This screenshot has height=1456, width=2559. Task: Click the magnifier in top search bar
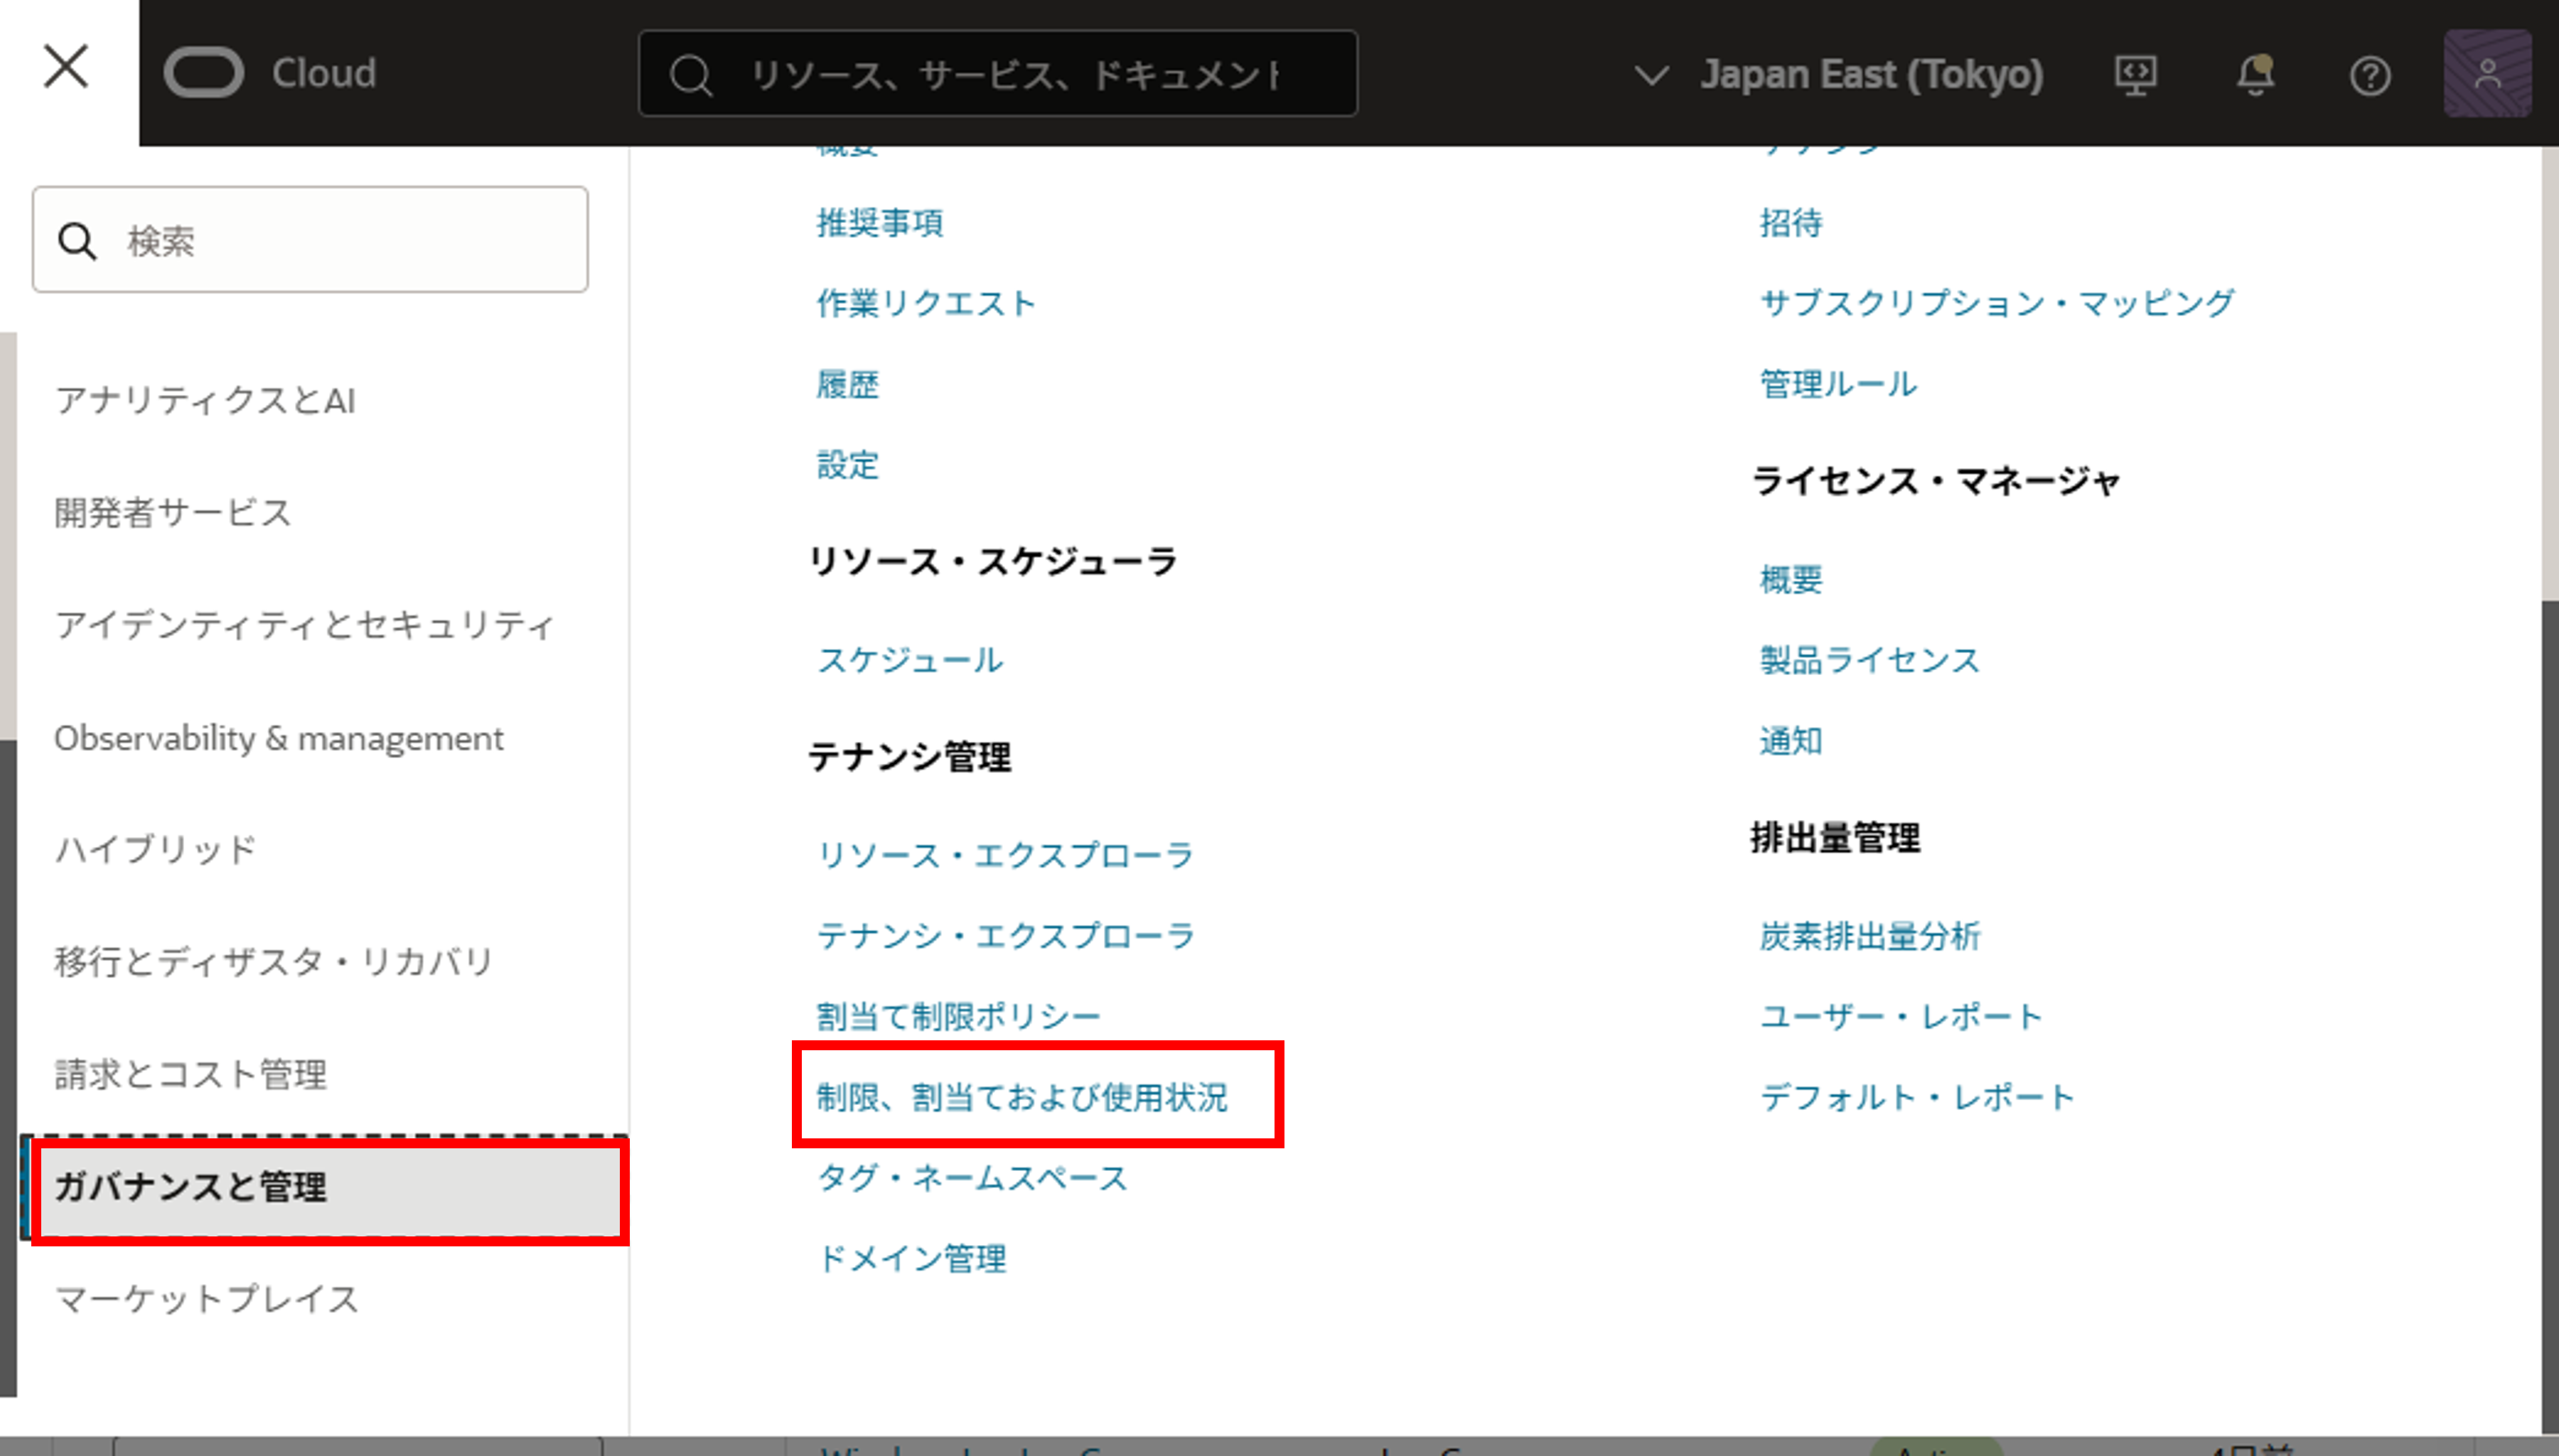point(690,75)
